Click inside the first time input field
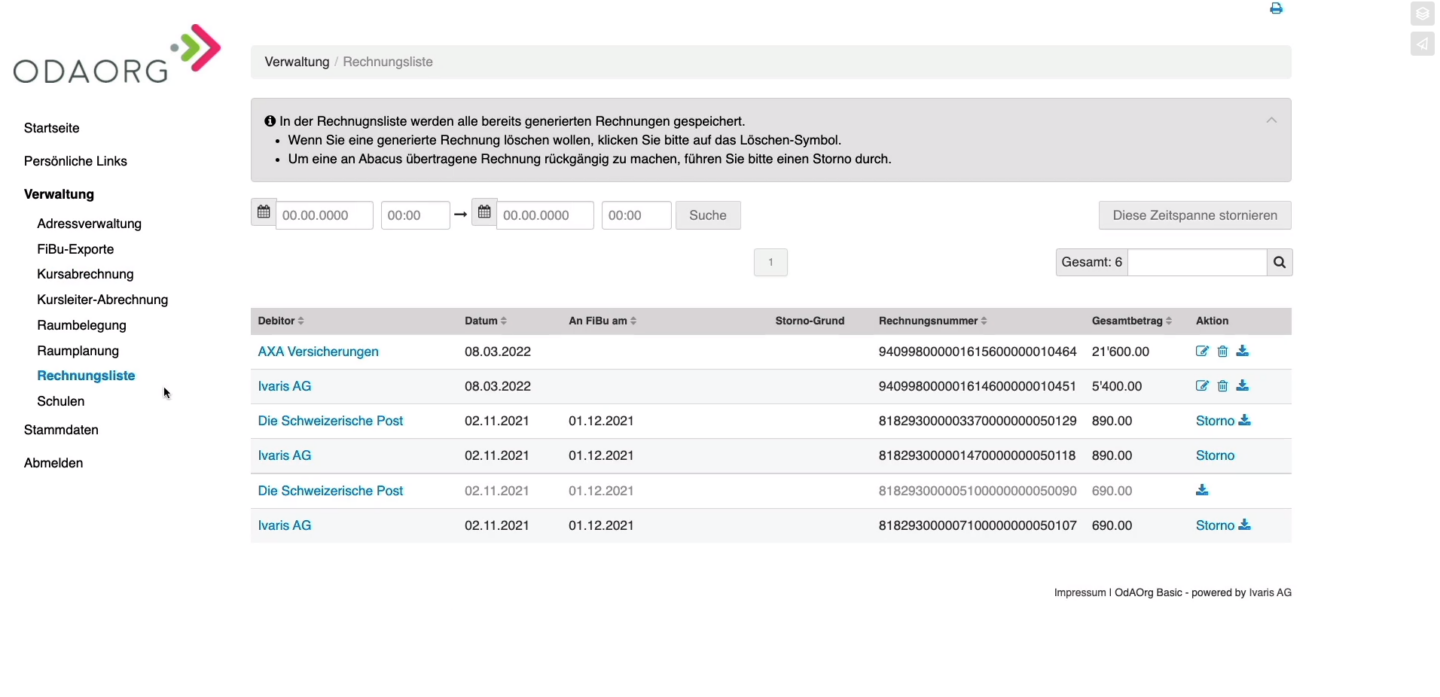The width and height of the screenshot is (1440, 697). tap(415, 214)
